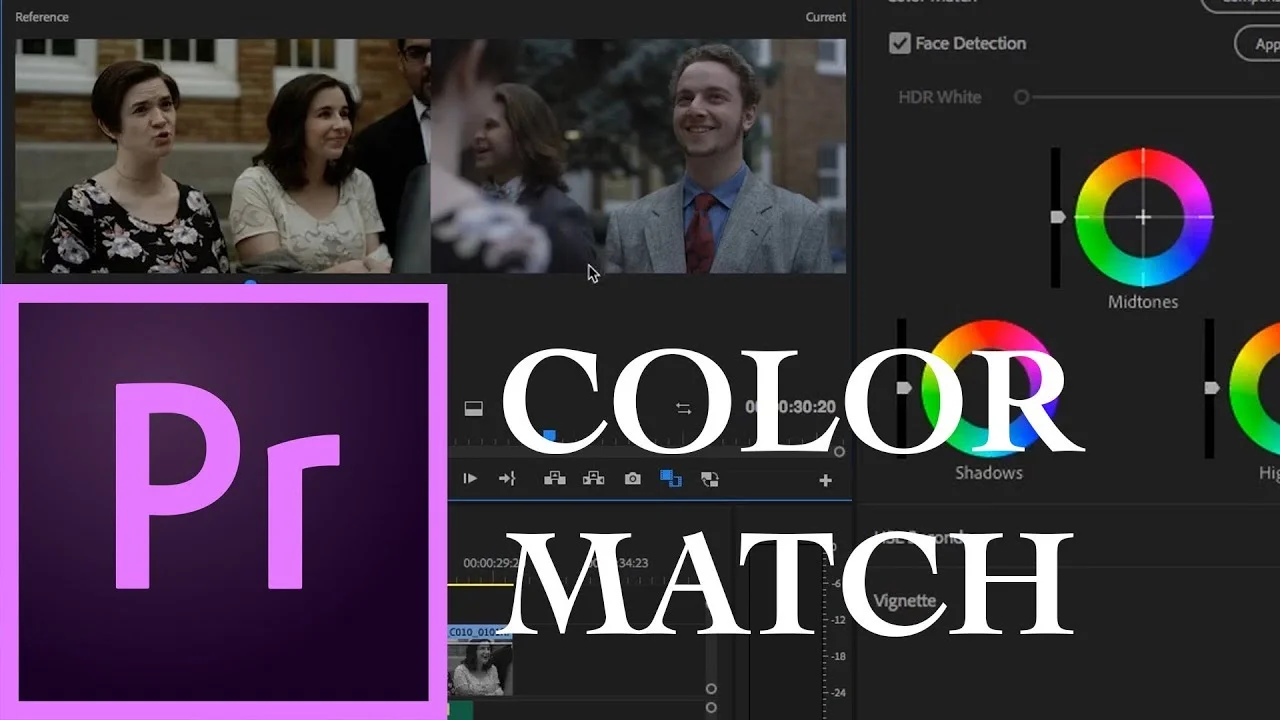Click the Highlights luminance slider handle
Image resolution: width=1280 pixels, height=720 pixels.
pyautogui.click(x=1212, y=387)
